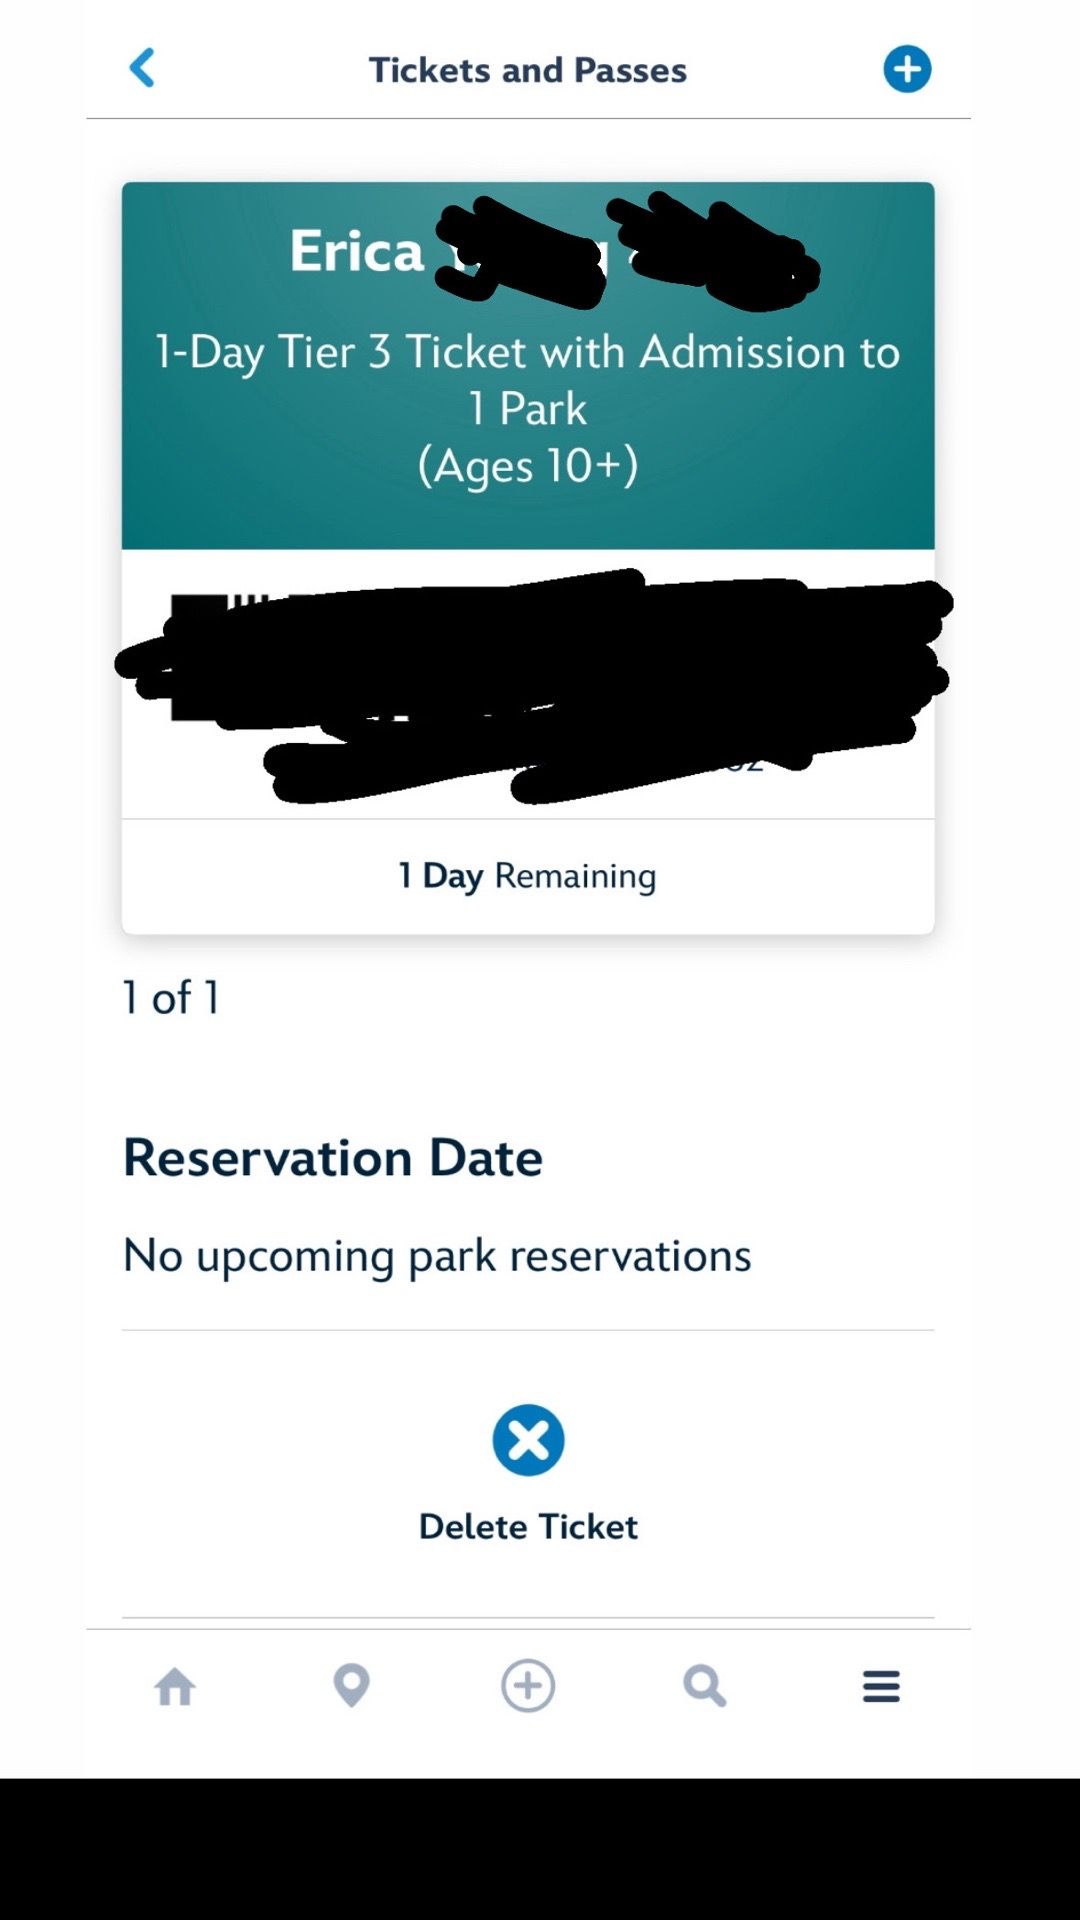
Task: Tap the 1 Park line on ticket
Action: point(528,408)
